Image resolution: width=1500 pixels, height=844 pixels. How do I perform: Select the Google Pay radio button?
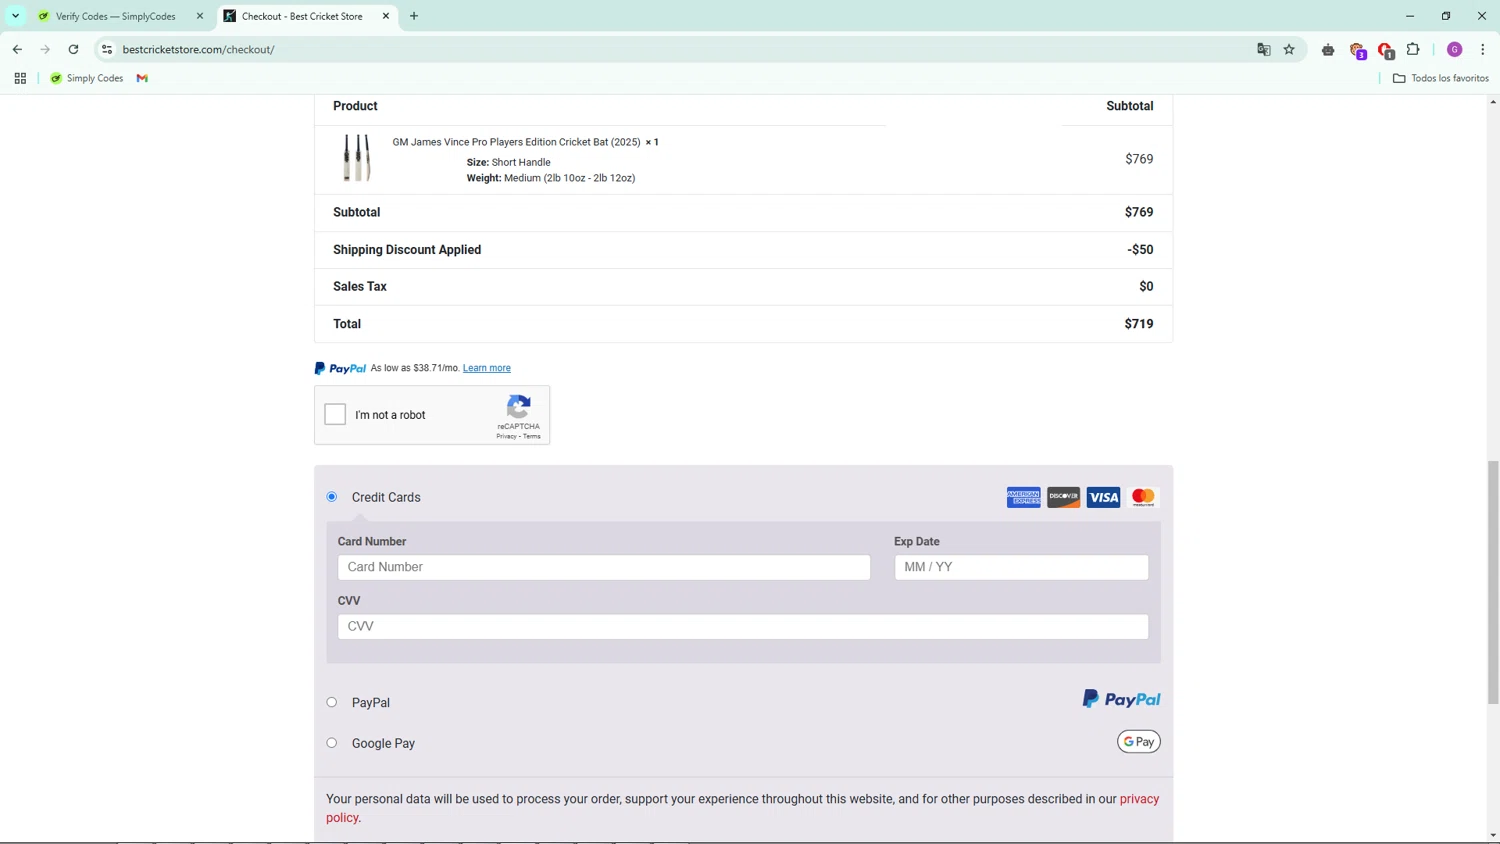pyautogui.click(x=332, y=743)
